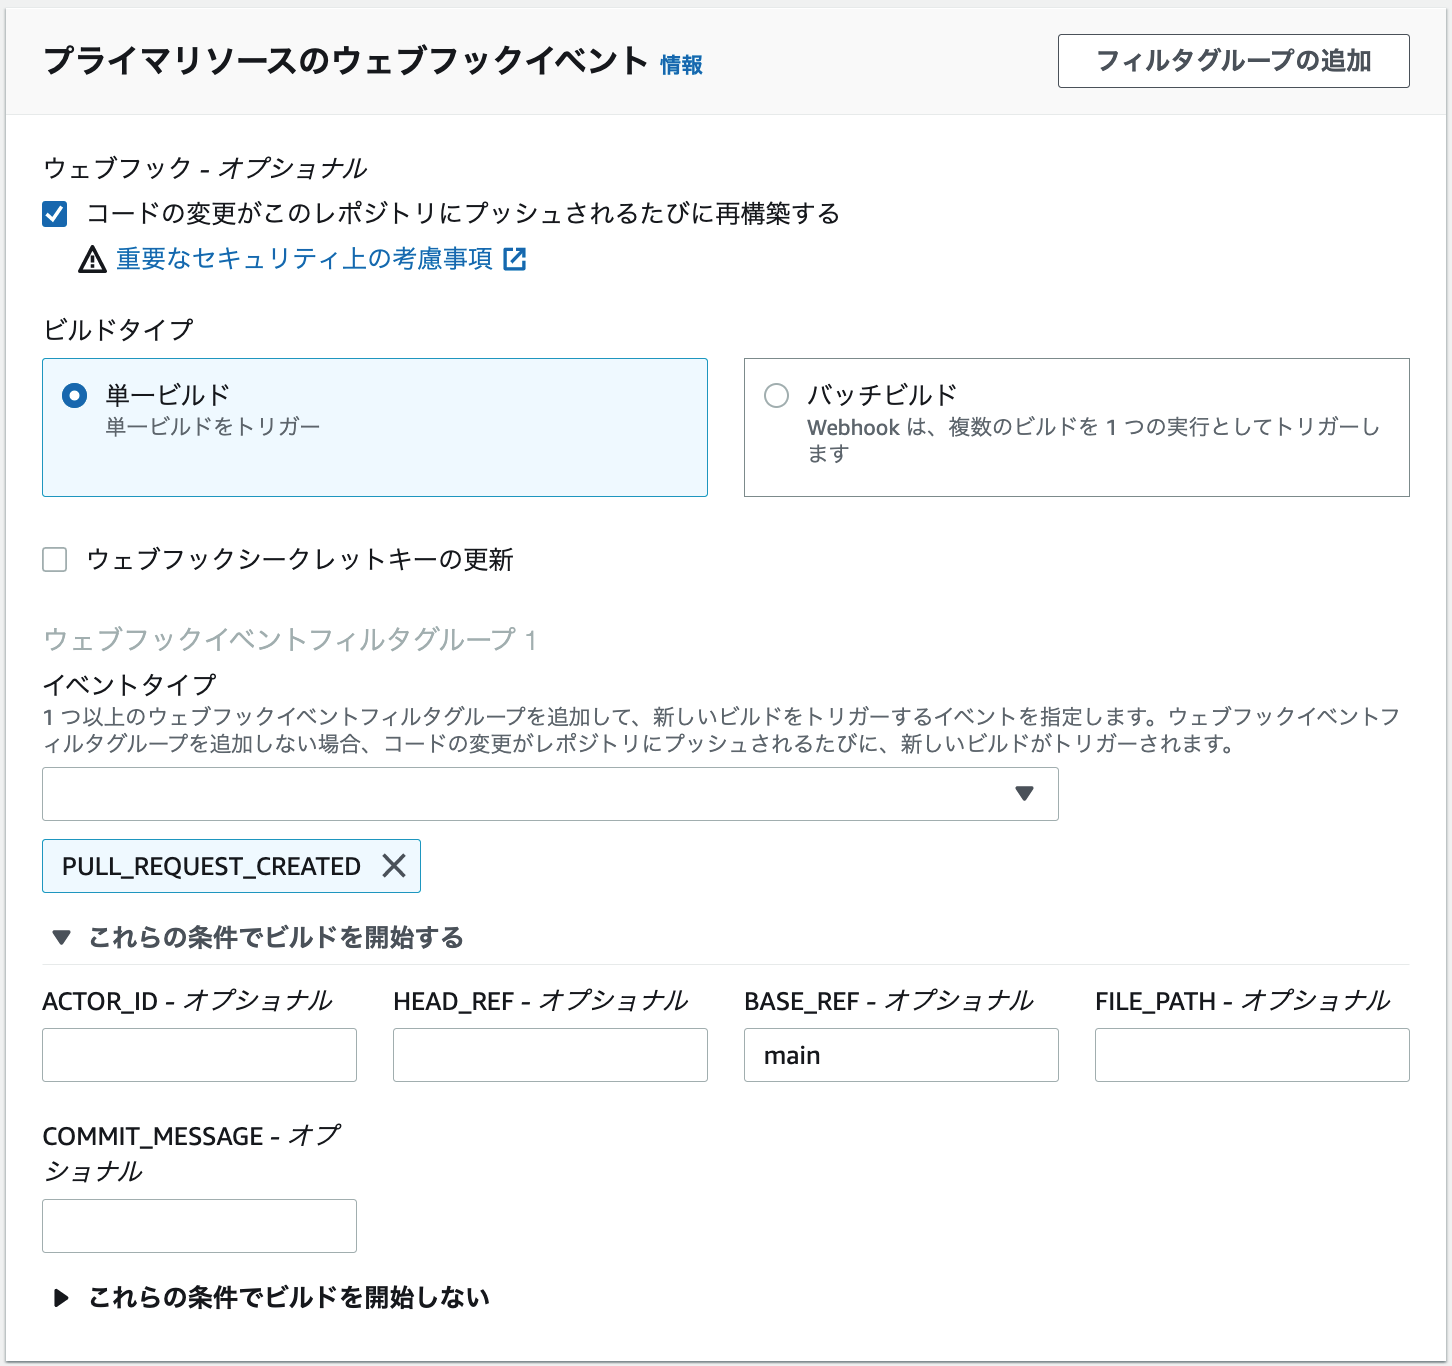The image size is (1452, 1366).
Task: Click the バッチビルド description text
Action: pyautogui.click(x=1093, y=440)
